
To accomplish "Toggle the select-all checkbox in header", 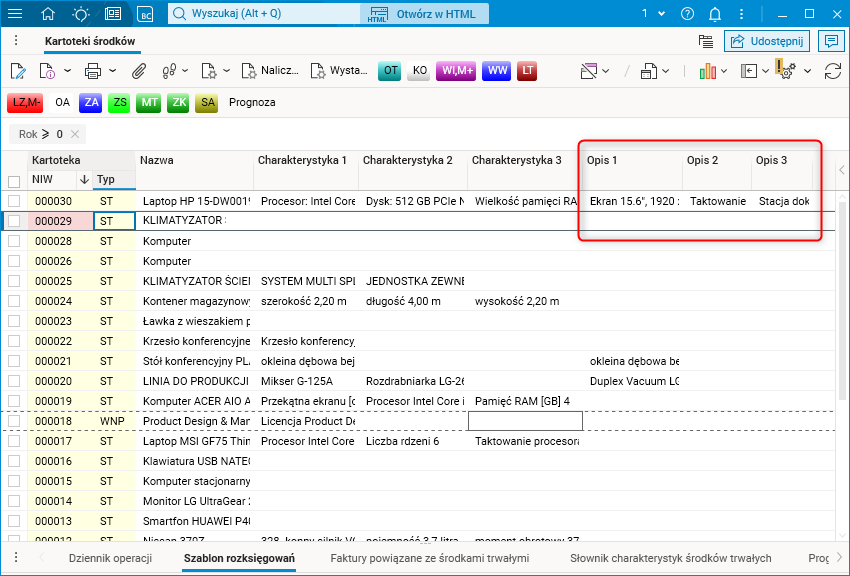I will tap(14, 181).
